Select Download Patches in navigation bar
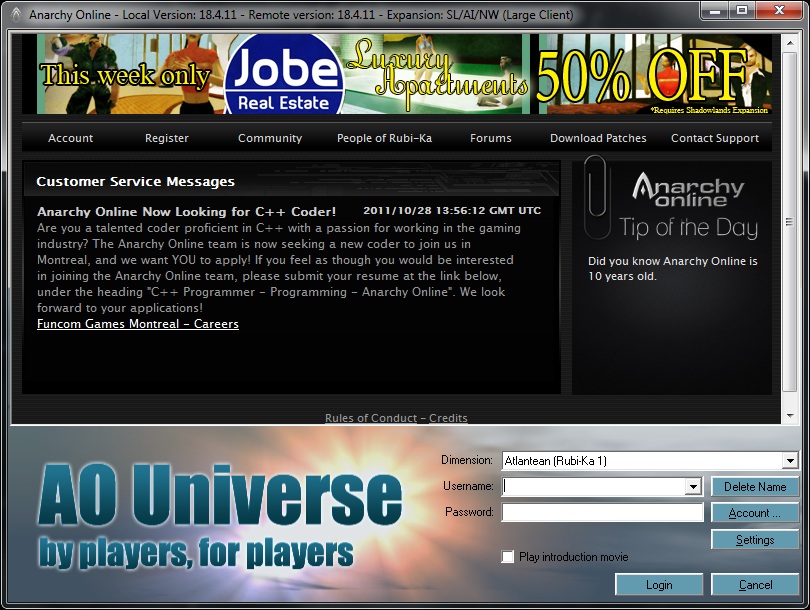810x610 pixels. tap(598, 138)
